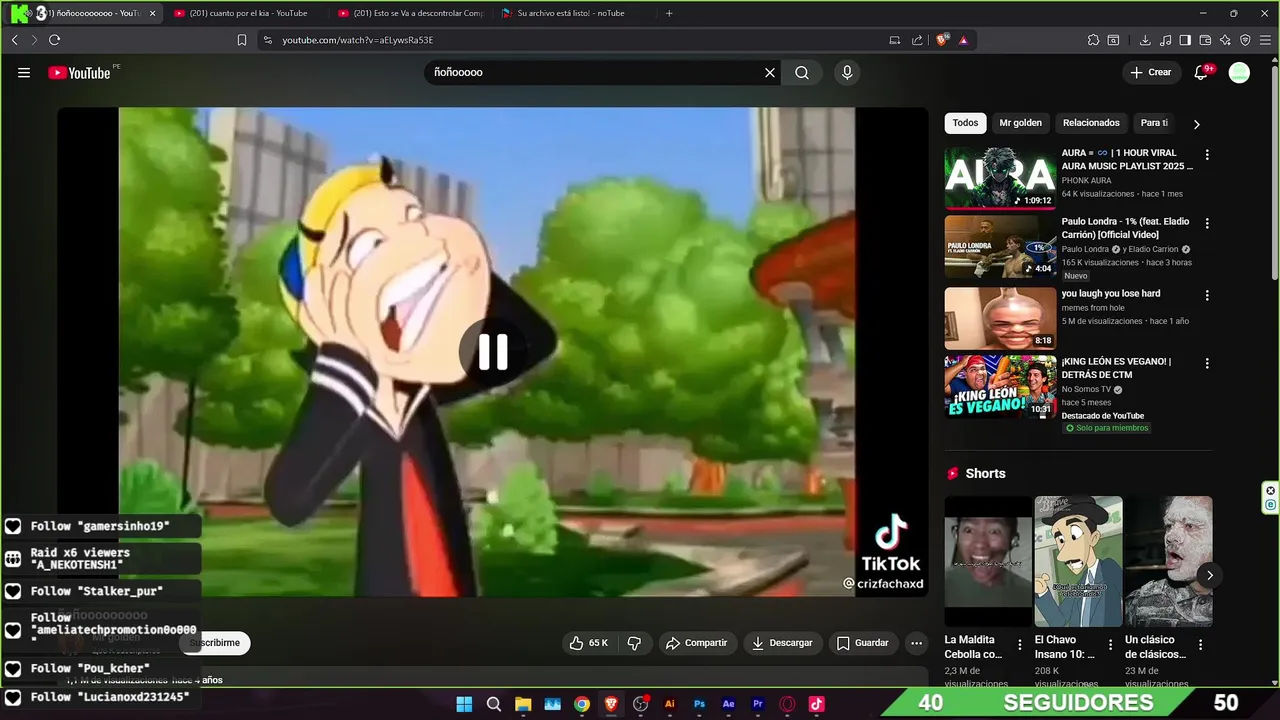Open the browser main hamburger menu

click(1265, 40)
